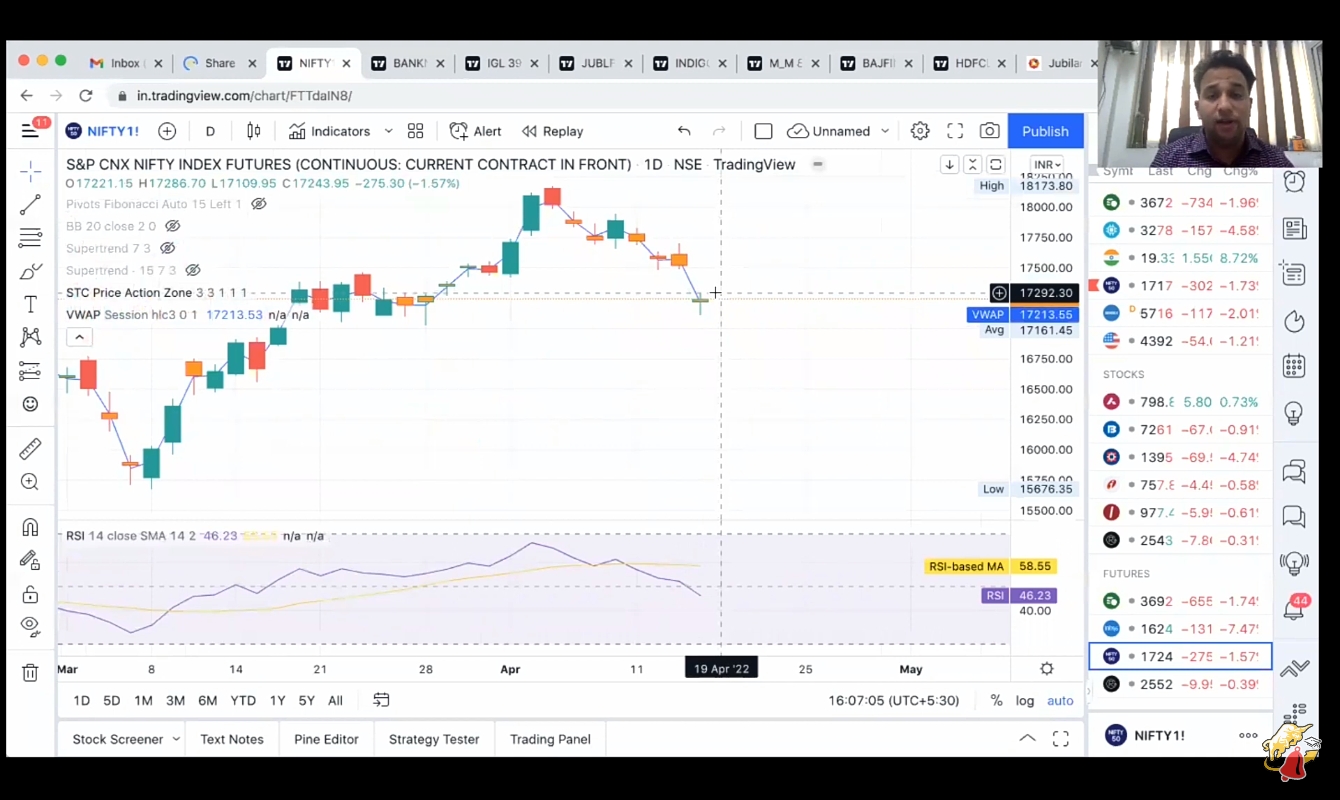
Task: Click the blue Publish button
Action: 1045,131
